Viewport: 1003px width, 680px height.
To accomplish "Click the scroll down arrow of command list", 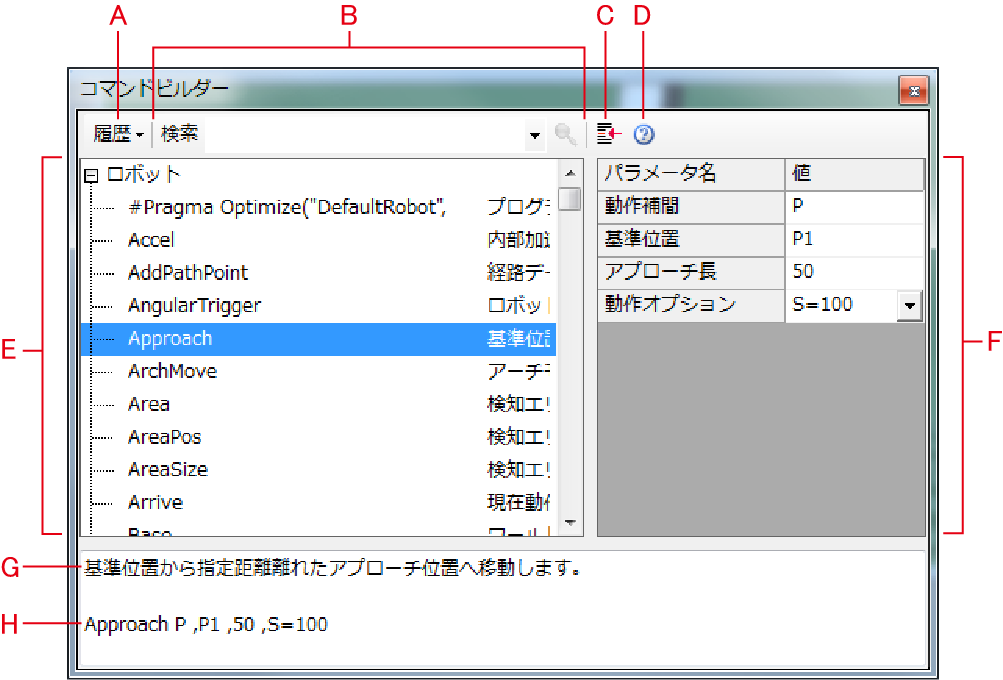I will click(x=569, y=523).
